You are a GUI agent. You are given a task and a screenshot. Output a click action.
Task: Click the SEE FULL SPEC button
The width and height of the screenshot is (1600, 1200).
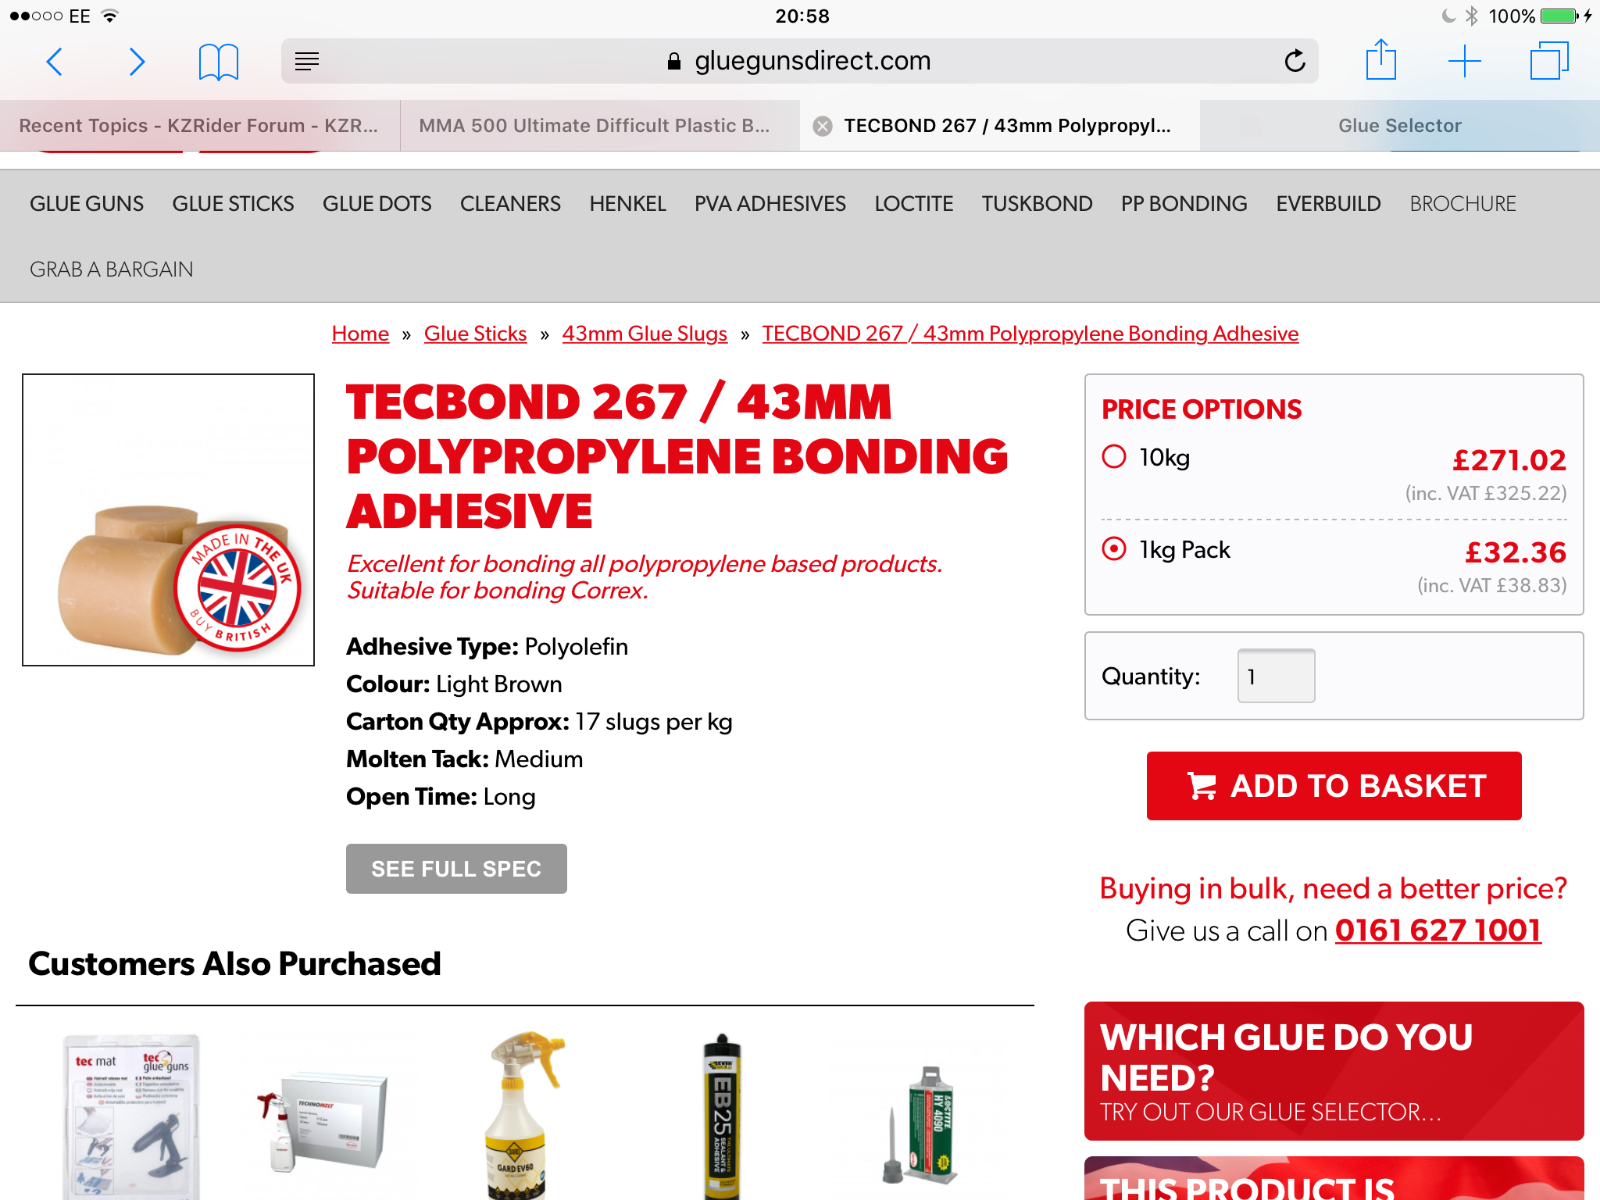456,869
